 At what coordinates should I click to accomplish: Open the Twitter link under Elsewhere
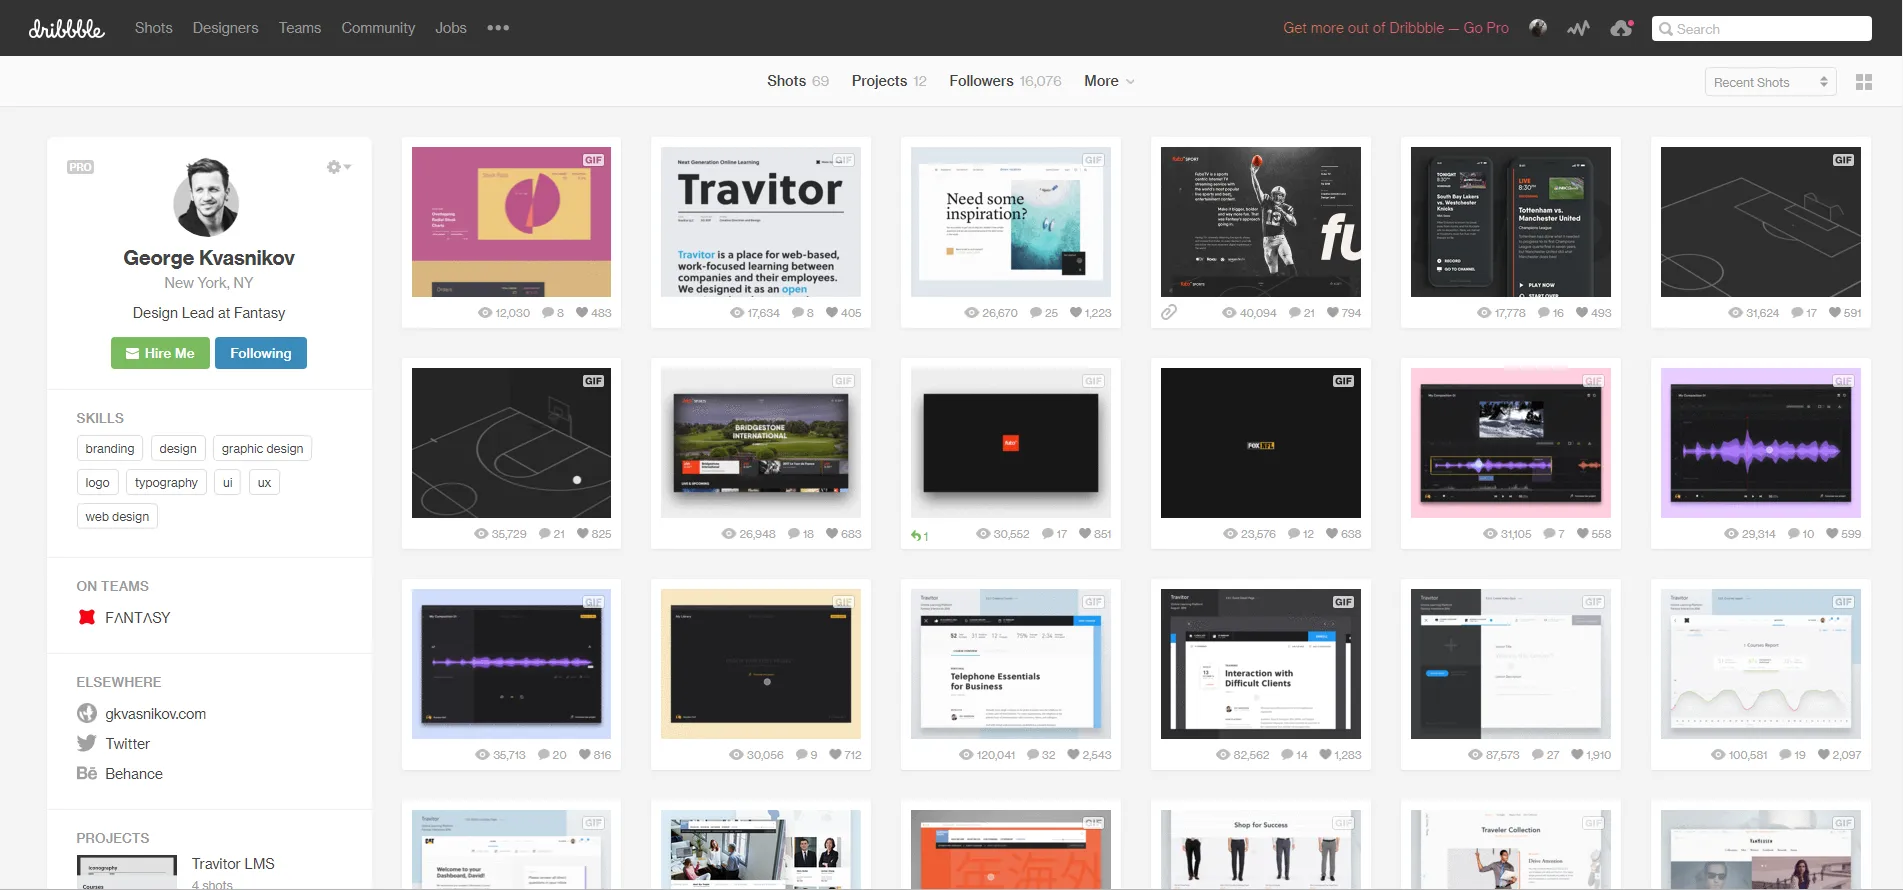(x=127, y=744)
